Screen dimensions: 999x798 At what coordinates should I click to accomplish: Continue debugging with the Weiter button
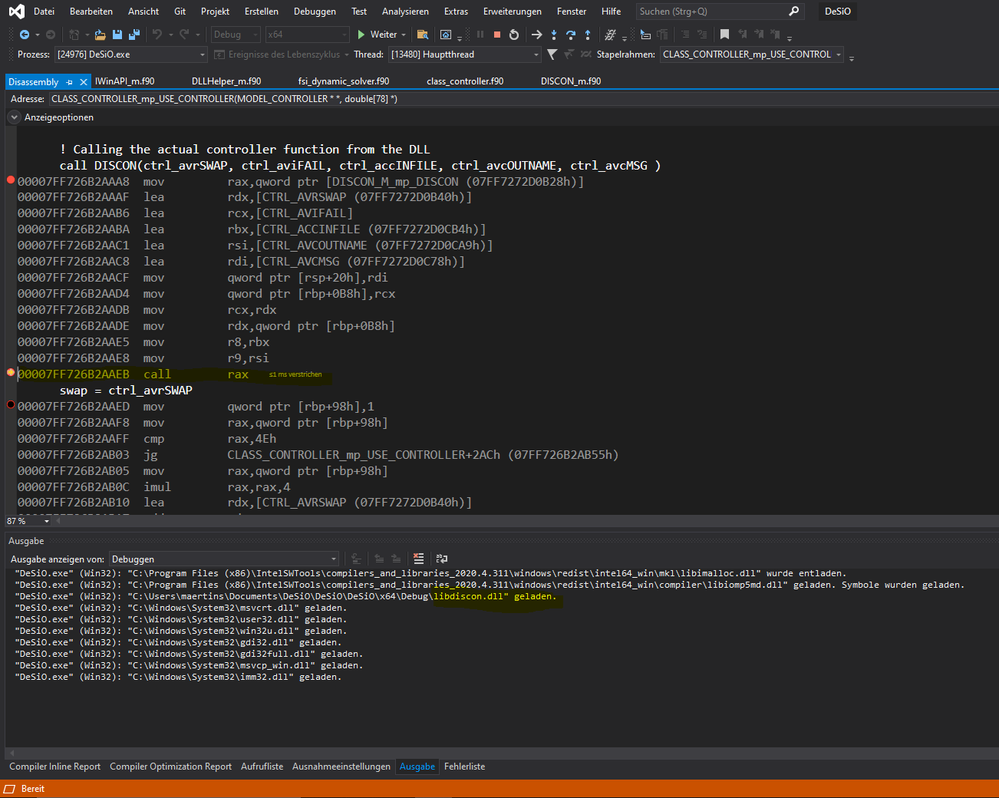pos(377,34)
